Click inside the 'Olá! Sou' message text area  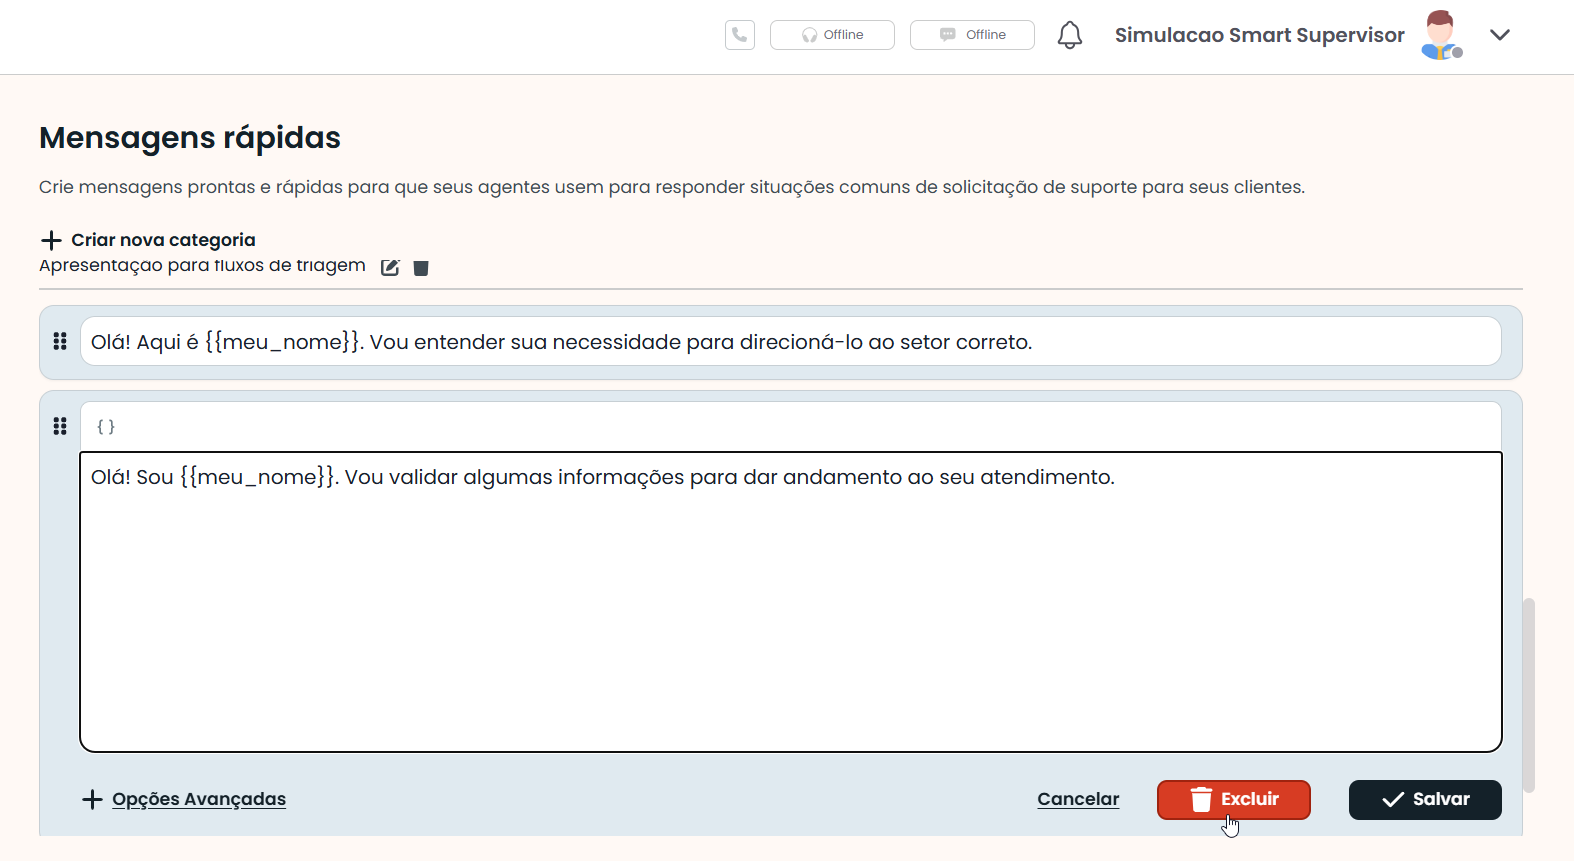[x=790, y=600]
